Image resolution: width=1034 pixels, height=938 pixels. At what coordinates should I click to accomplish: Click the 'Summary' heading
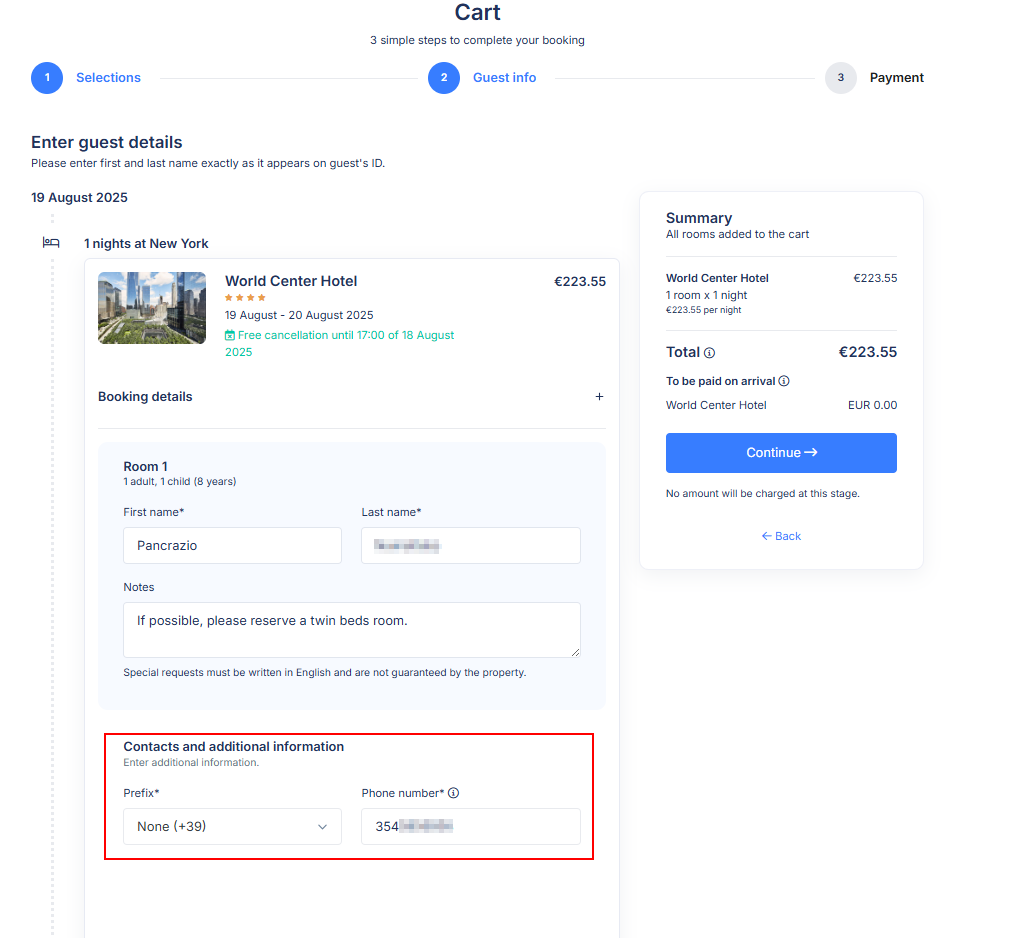click(x=698, y=218)
